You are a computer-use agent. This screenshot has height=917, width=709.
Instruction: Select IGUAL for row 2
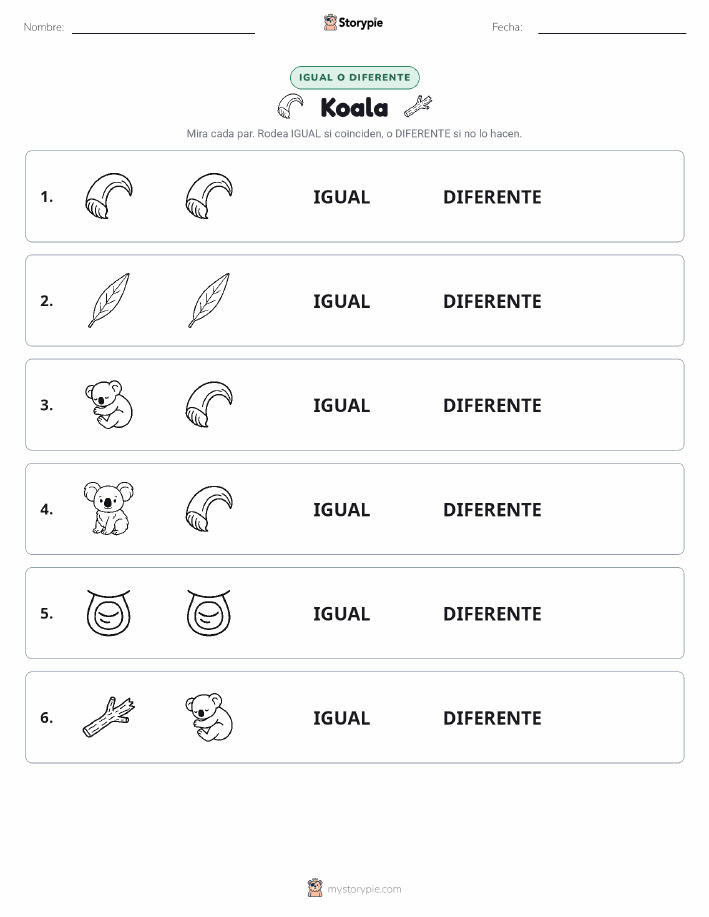342,301
